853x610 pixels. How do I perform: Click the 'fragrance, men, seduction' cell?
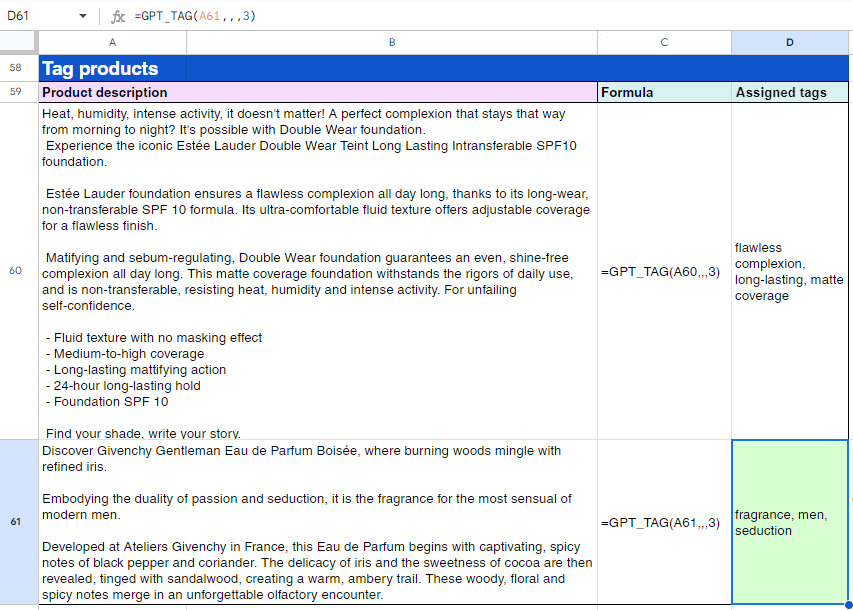click(x=789, y=522)
